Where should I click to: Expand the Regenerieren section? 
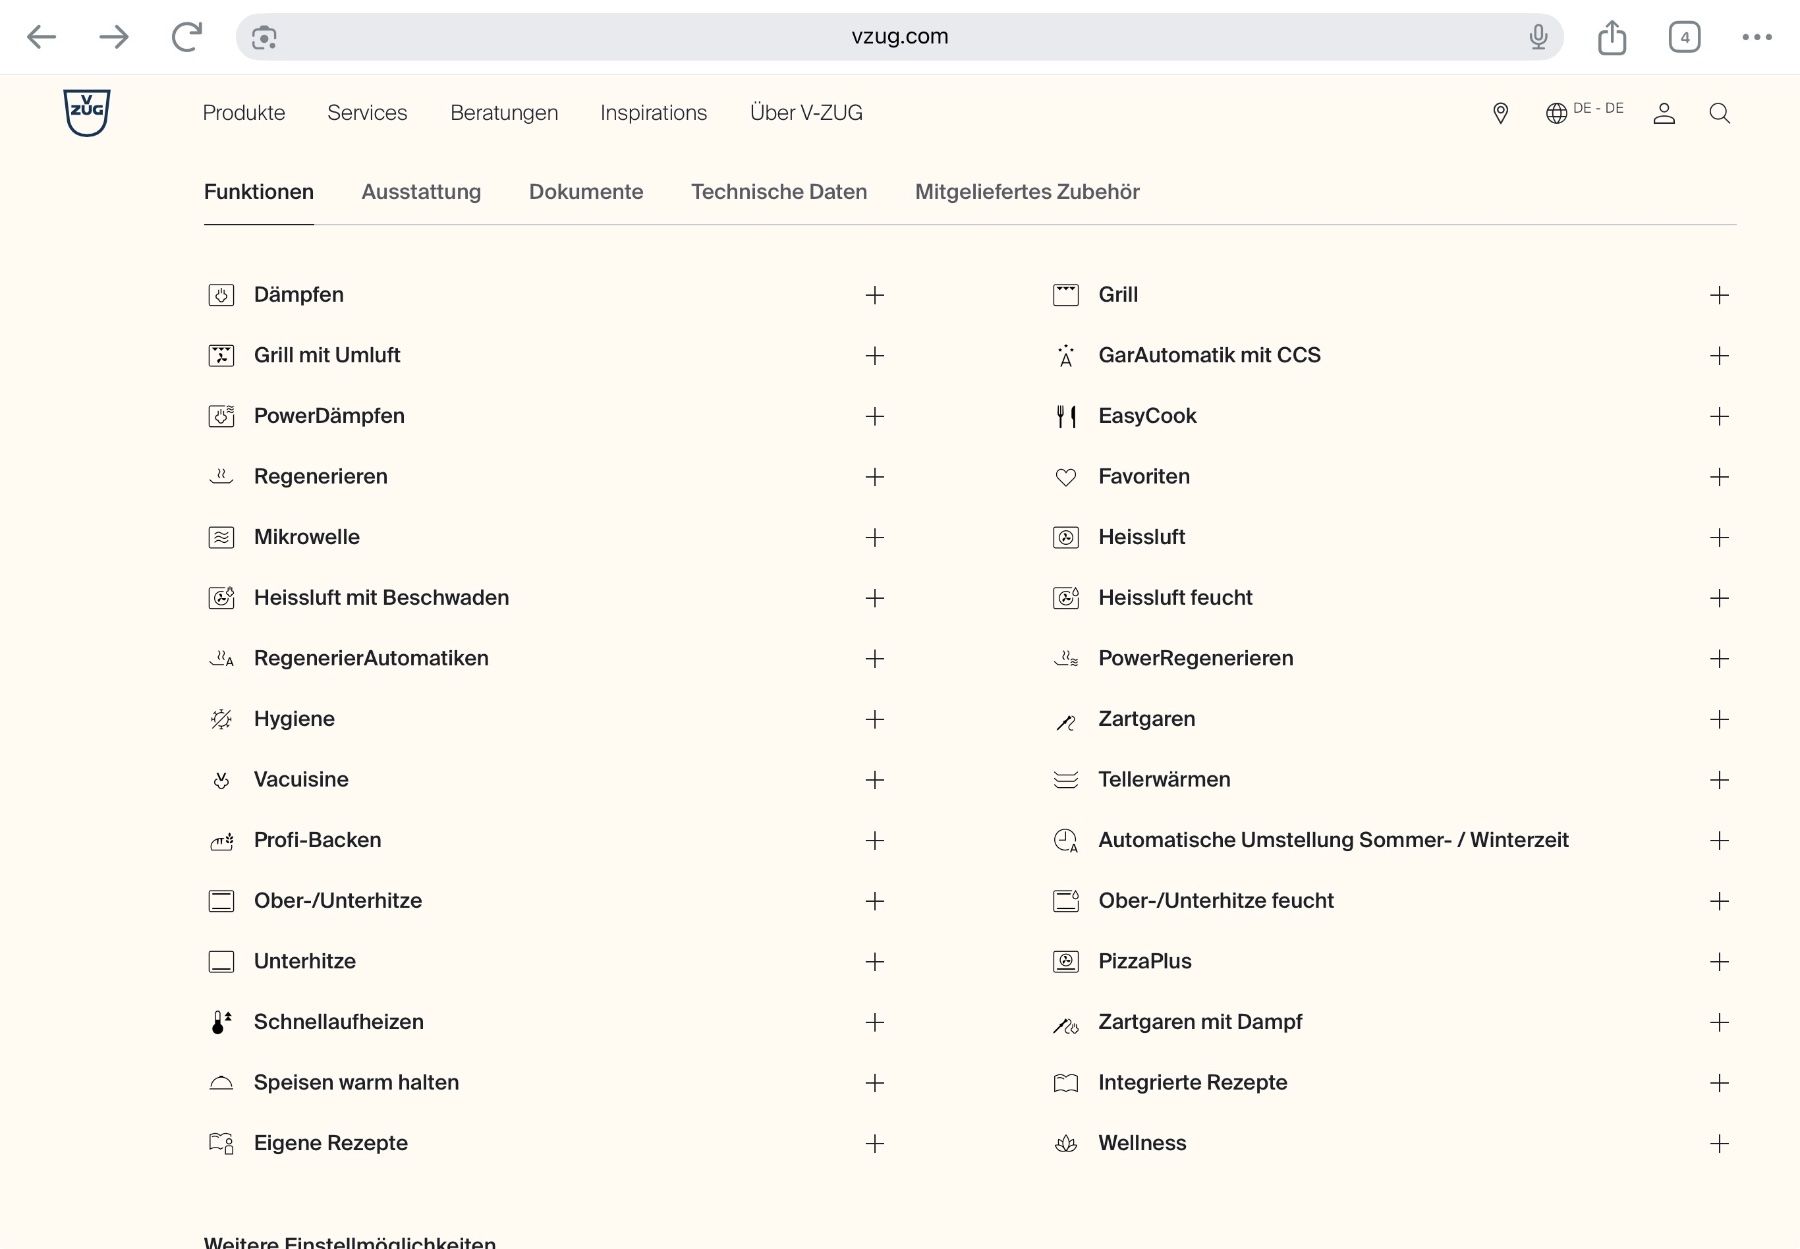pyautogui.click(x=875, y=477)
